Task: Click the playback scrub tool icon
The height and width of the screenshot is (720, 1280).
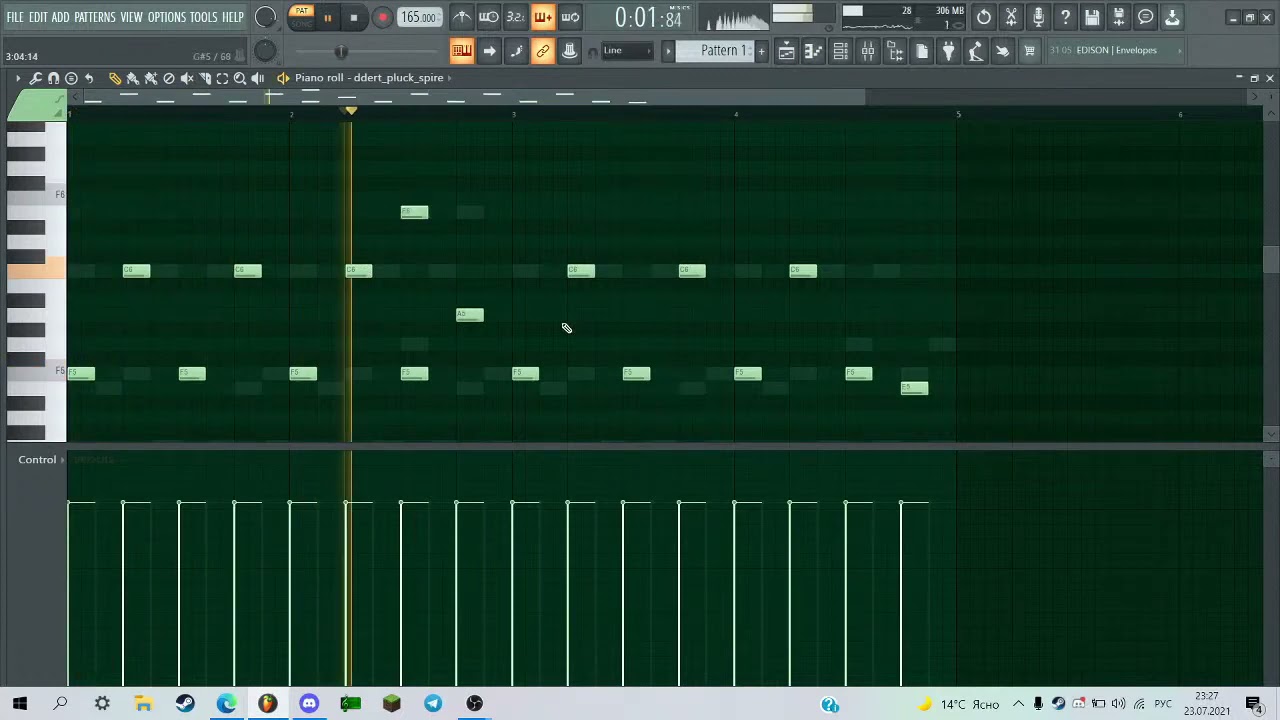Action: coord(258,78)
